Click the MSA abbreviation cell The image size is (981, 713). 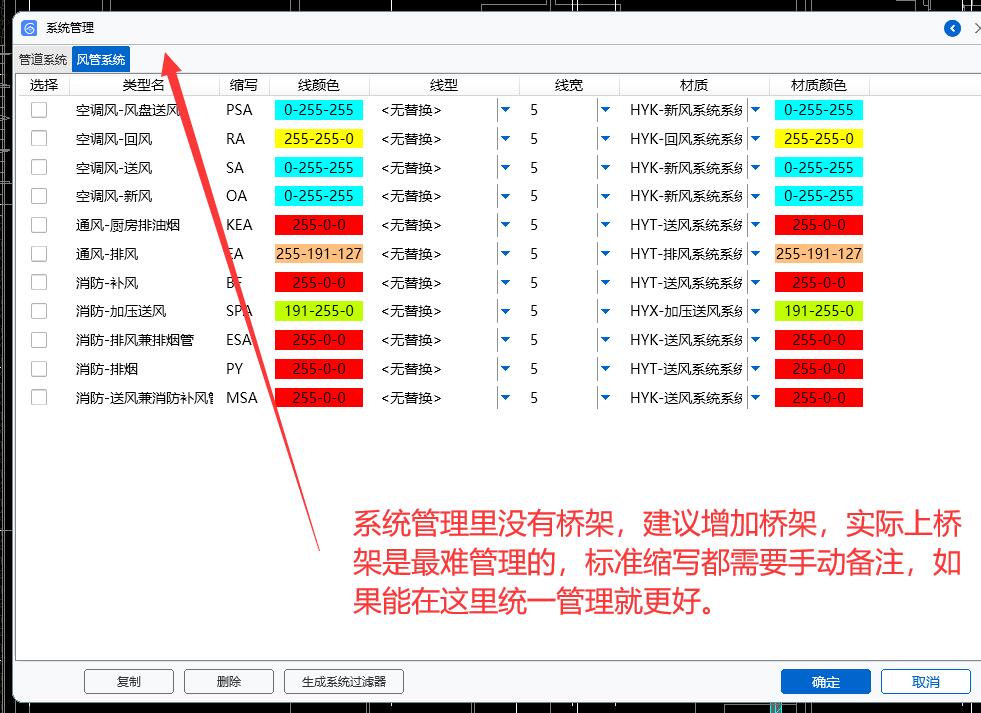pyautogui.click(x=242, y=398)
